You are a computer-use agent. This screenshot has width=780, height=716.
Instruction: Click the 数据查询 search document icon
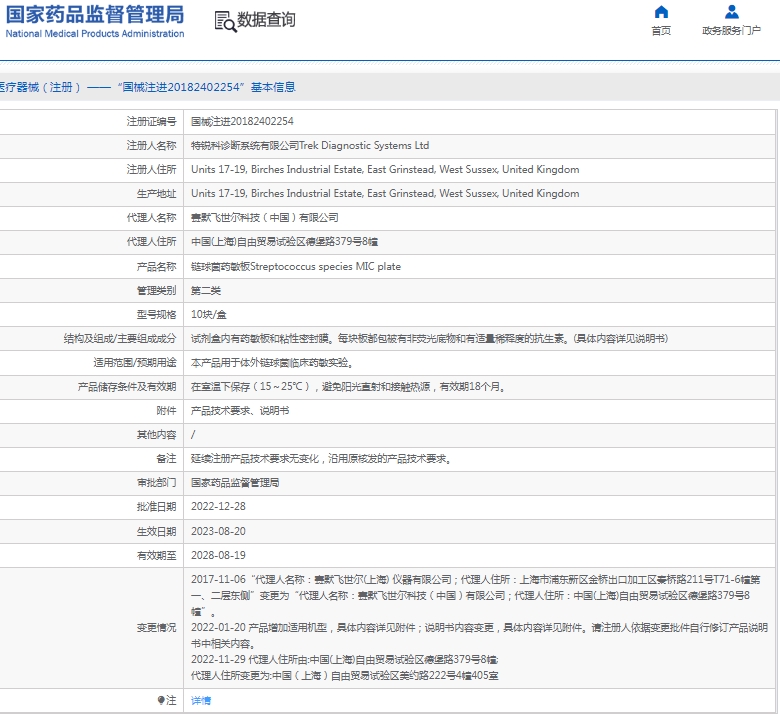(225, 21)
